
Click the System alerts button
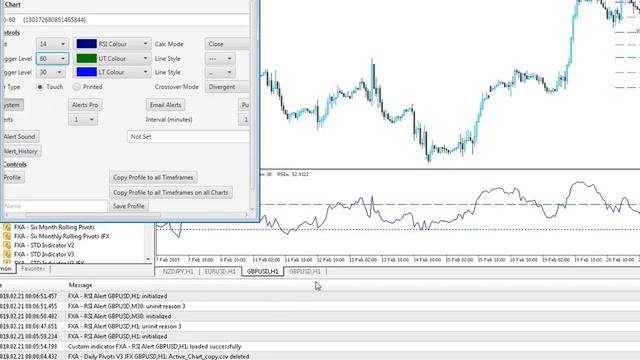tap(12, 105)
